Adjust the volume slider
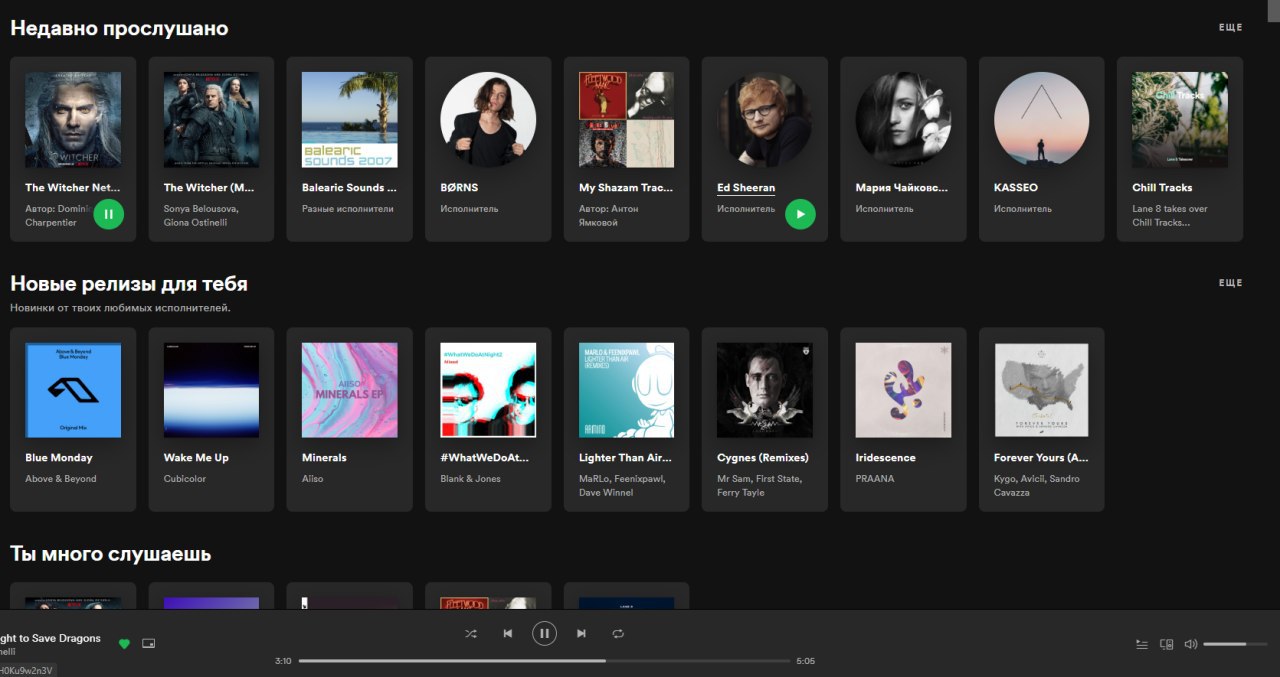 coord(1235,645)
